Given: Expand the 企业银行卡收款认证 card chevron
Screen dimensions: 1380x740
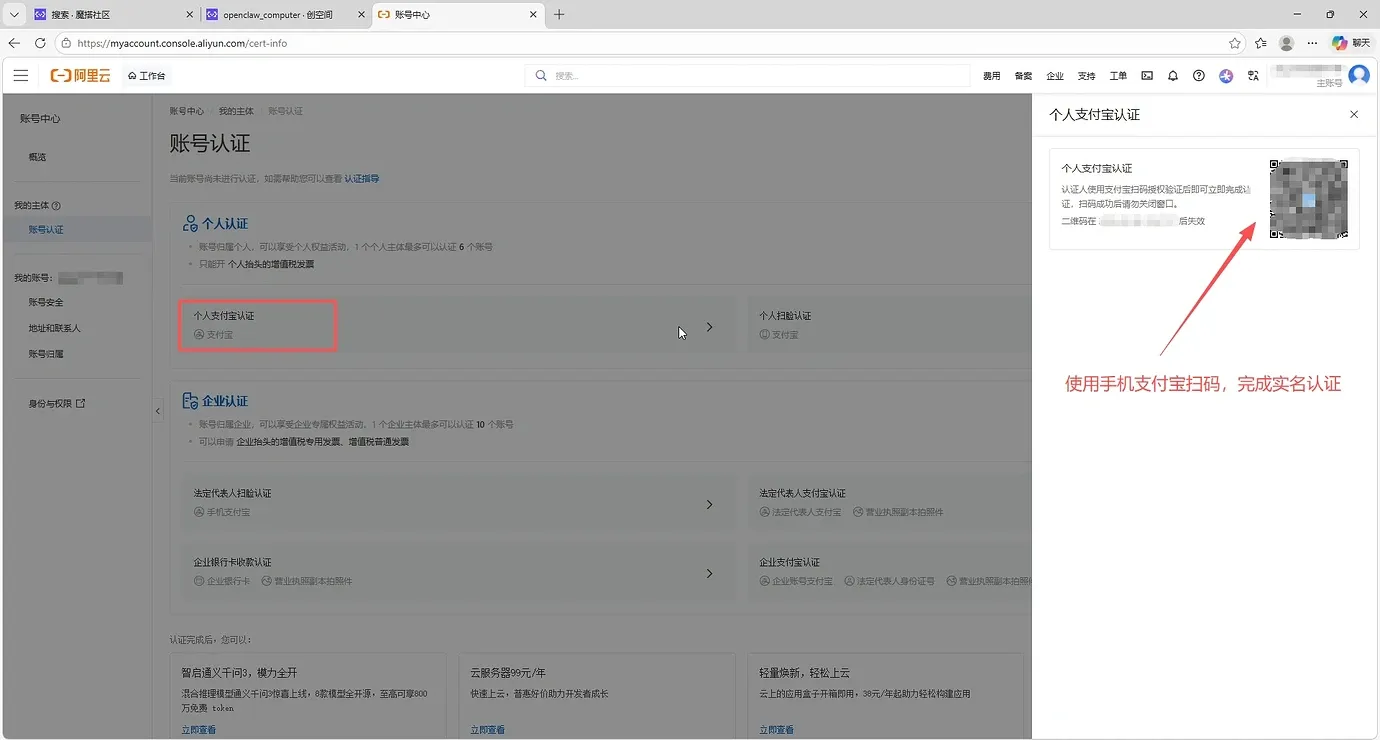Looking at the screenshot, I should [711, 573].
